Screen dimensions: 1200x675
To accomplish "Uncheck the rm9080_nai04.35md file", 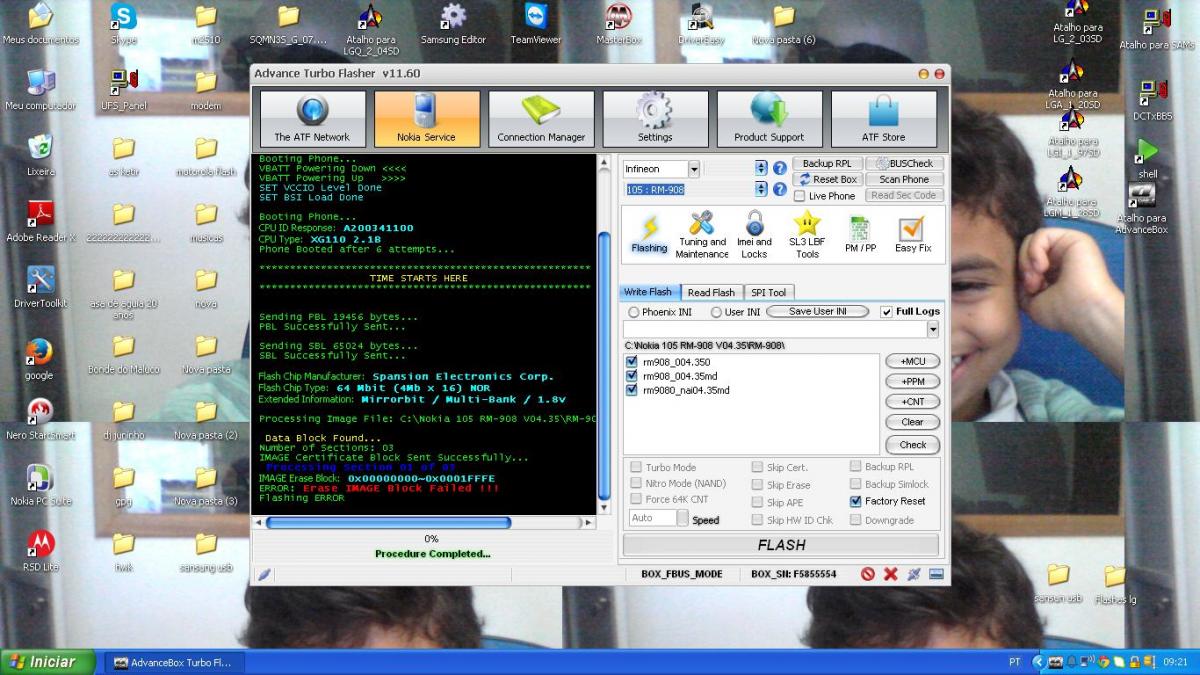I will pos(632,390).
